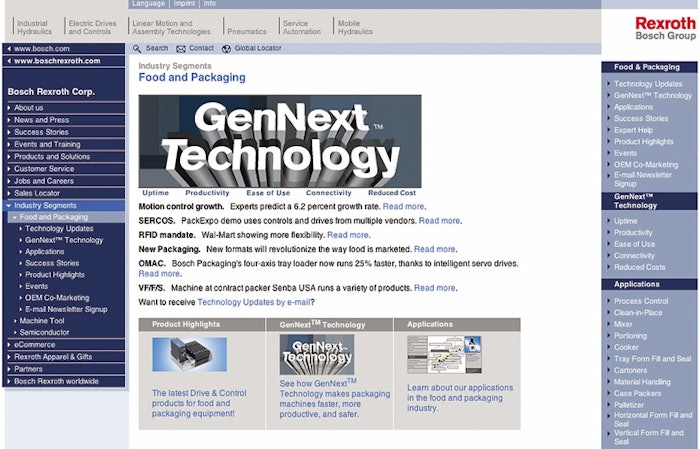Open Electric Drives and Controls tab
The image size is (700, 449).
pos(92,27)
